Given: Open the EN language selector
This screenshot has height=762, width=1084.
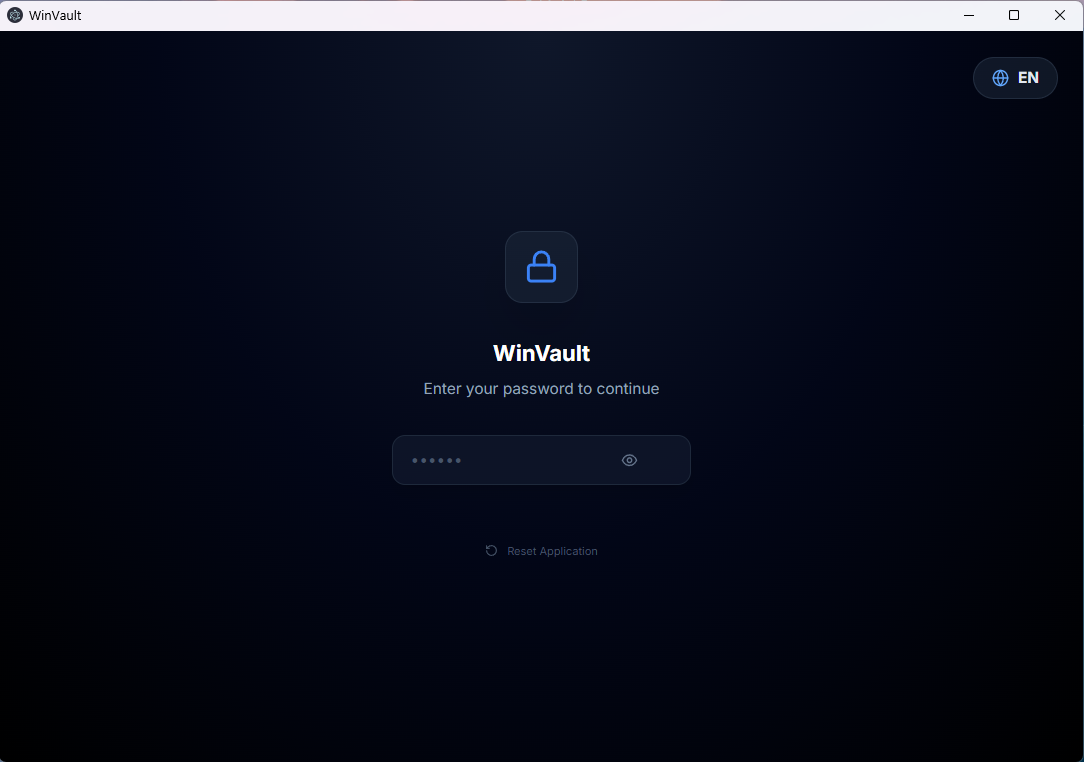Looking at the screenshot, I should point(1015,78).
